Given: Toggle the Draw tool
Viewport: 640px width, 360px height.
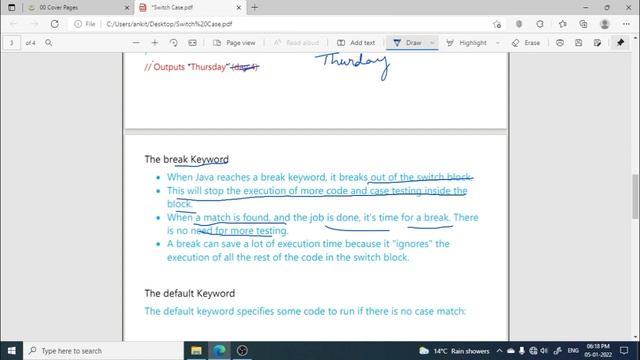Looking at the screenshot, I should (x=407, y=43).
